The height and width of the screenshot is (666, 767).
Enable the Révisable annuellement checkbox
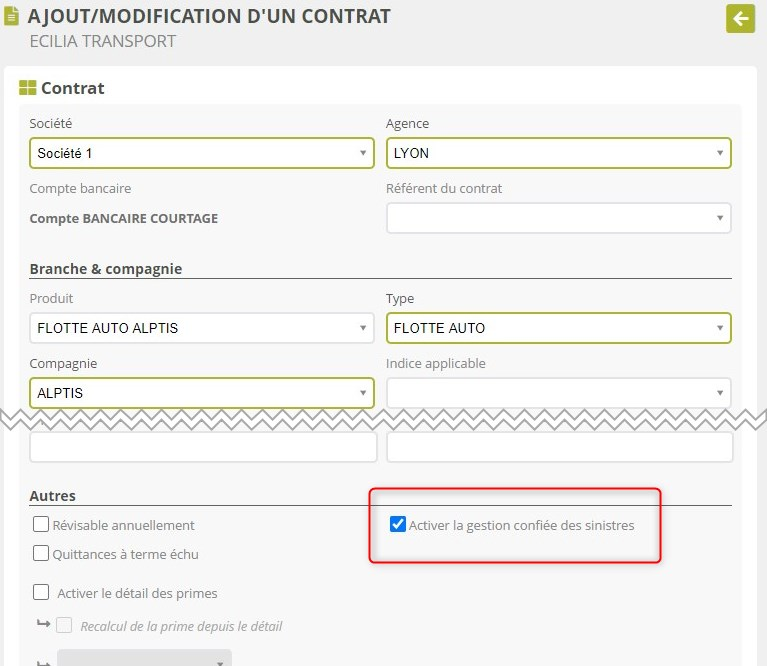coord(41,525)
